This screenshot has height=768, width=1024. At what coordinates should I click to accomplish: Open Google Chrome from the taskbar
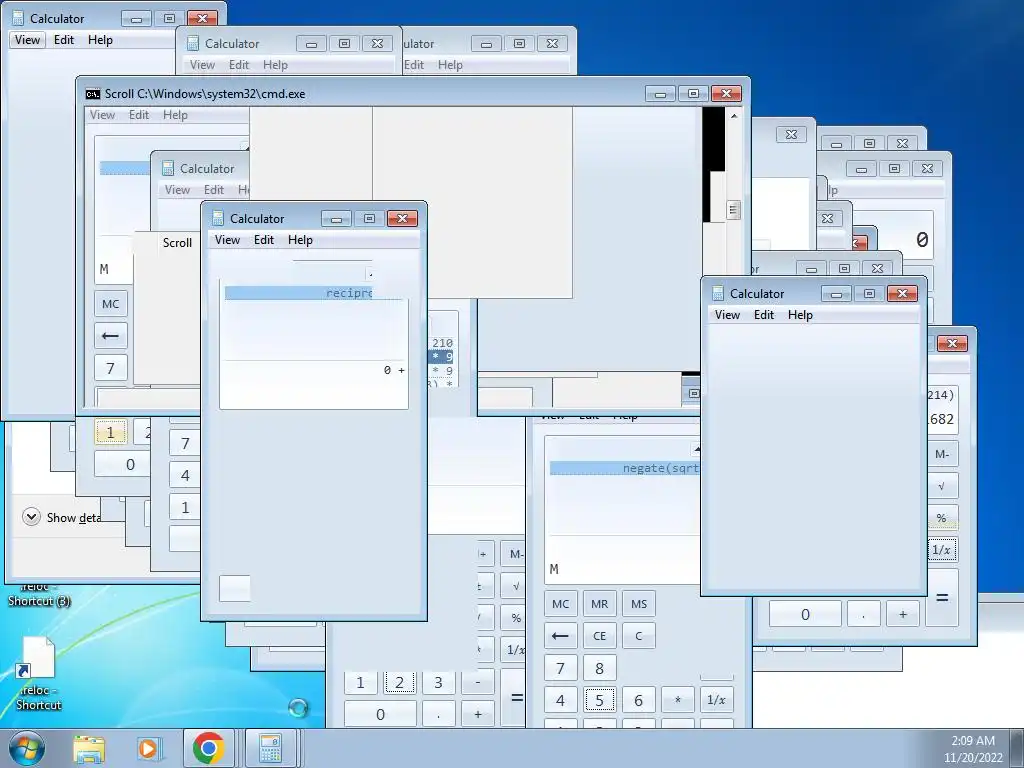point(208,748)
